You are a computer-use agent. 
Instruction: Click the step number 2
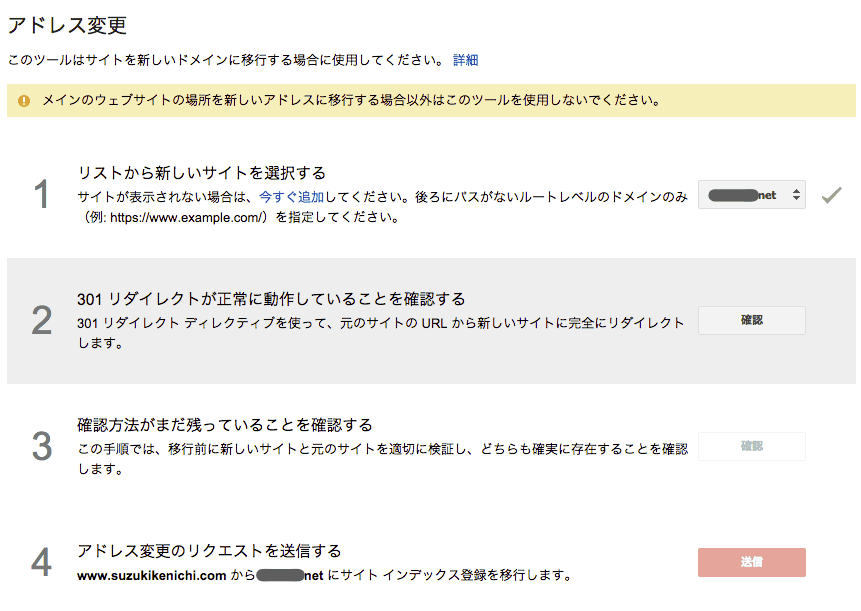coord(41,320)
